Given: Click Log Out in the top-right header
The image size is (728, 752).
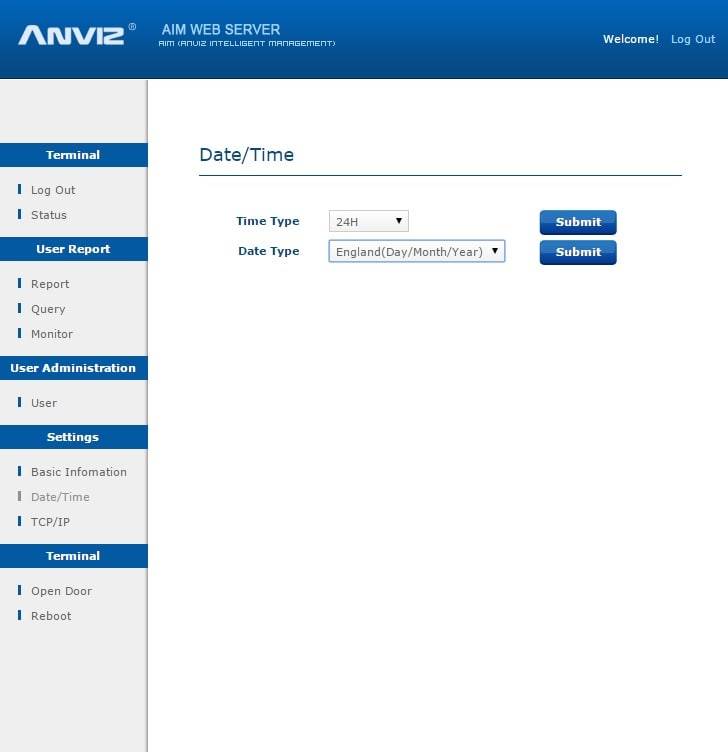Looking at the screenshot, I should pos(692,39).
